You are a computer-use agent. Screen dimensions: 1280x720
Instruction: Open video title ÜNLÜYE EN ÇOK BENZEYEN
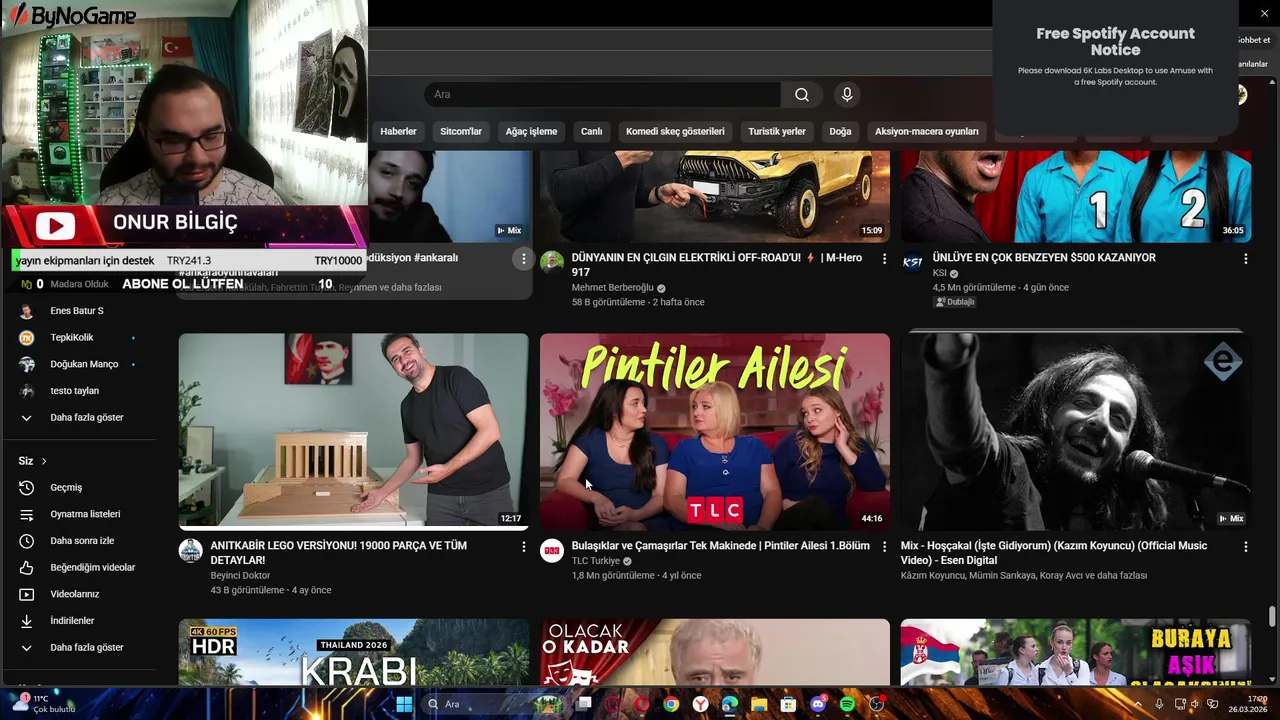1044,258
